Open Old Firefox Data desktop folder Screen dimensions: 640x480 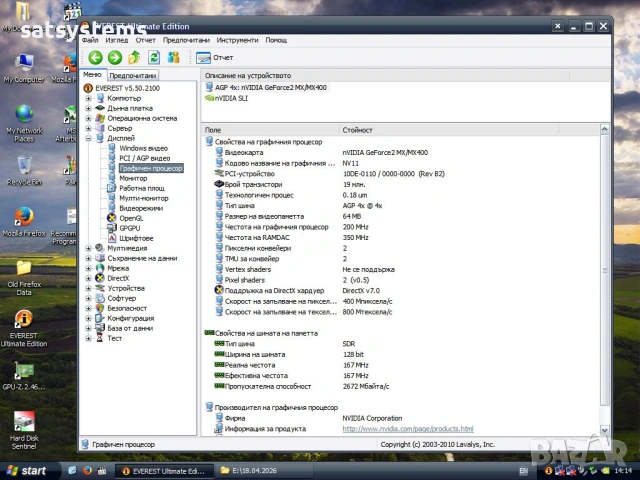point(24,278)
